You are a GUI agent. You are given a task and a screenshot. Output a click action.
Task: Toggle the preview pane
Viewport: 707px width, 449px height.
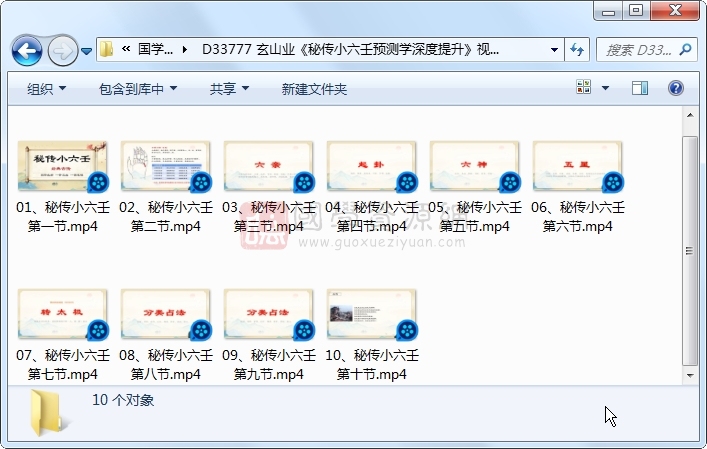point(639,88)
